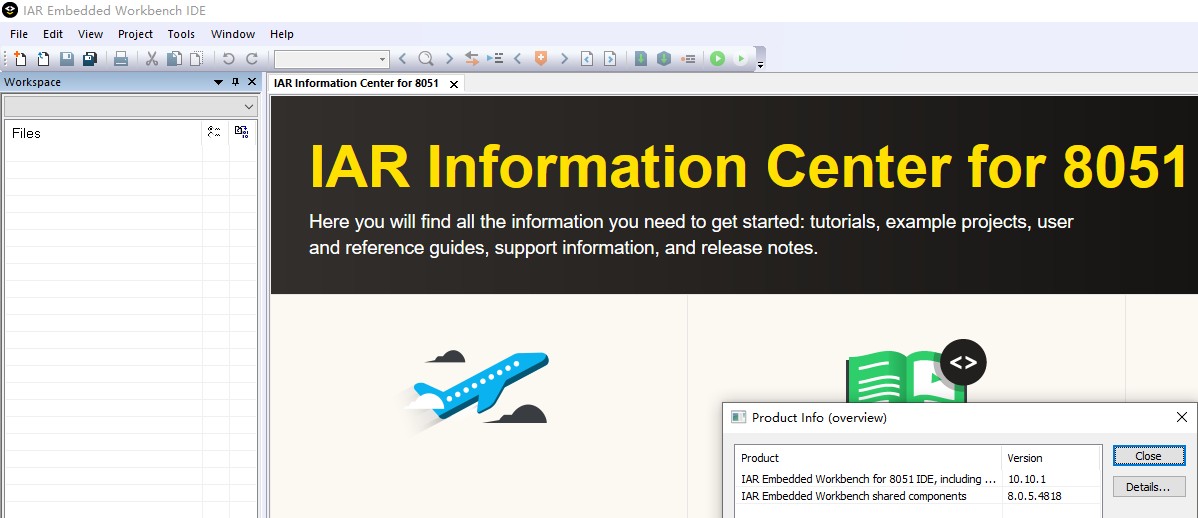Create a new document with toolbar icon
This screenshot has height=518, width=1198.
coord(21,59)
